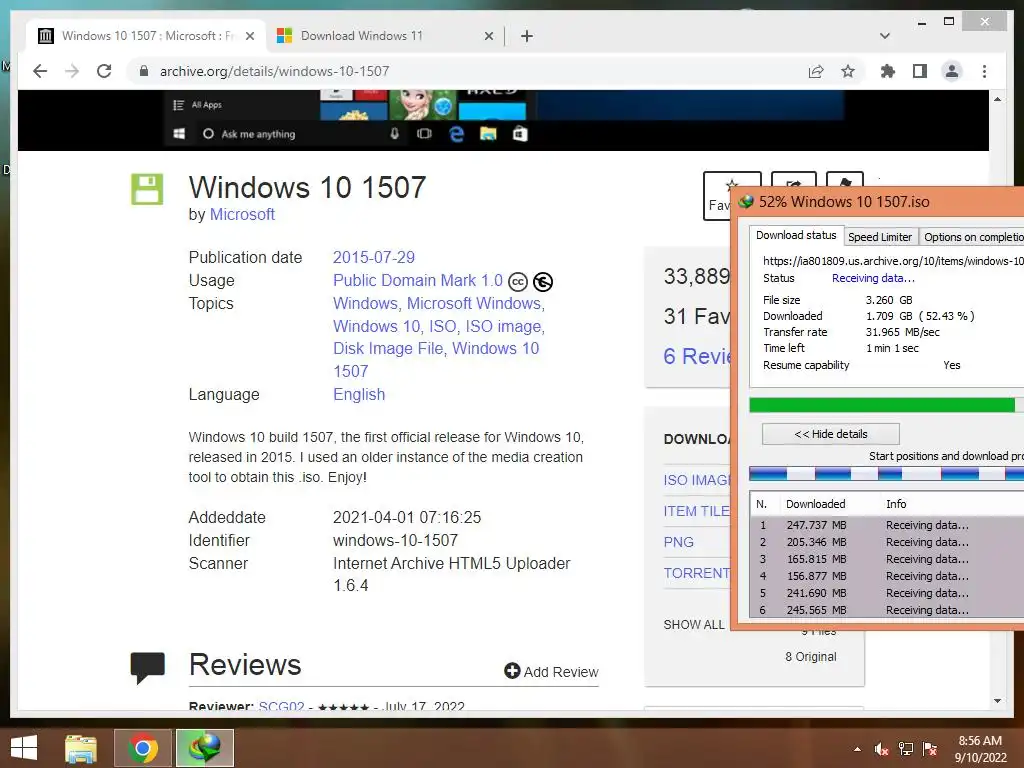Open Chrome profile avatar
The height and width of the screenshot is (768, 1024).
tap(952, 71)
